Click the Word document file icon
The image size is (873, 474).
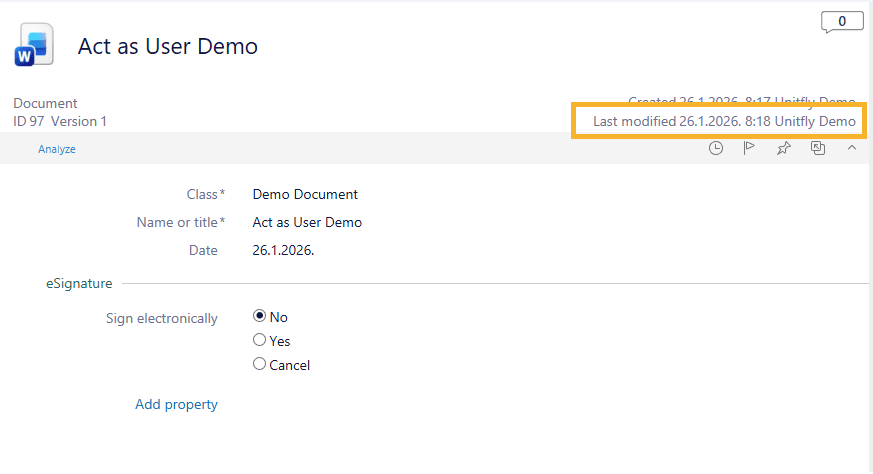34,47
